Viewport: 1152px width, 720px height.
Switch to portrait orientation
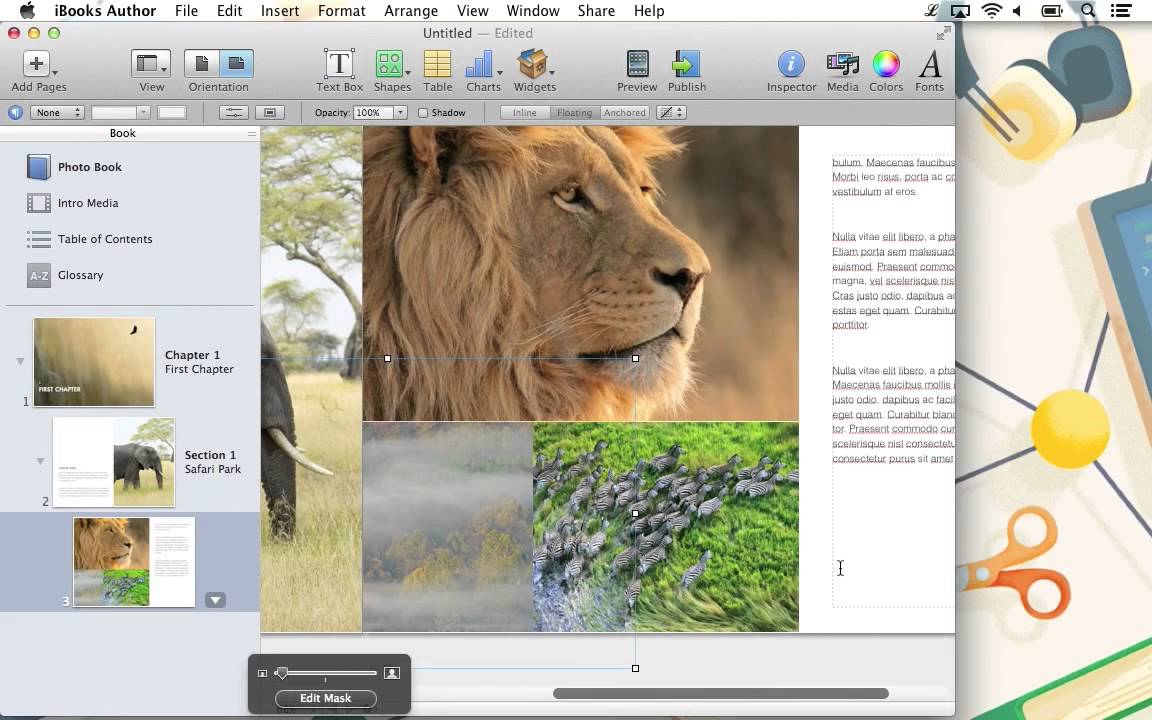[x=201, y=64]
